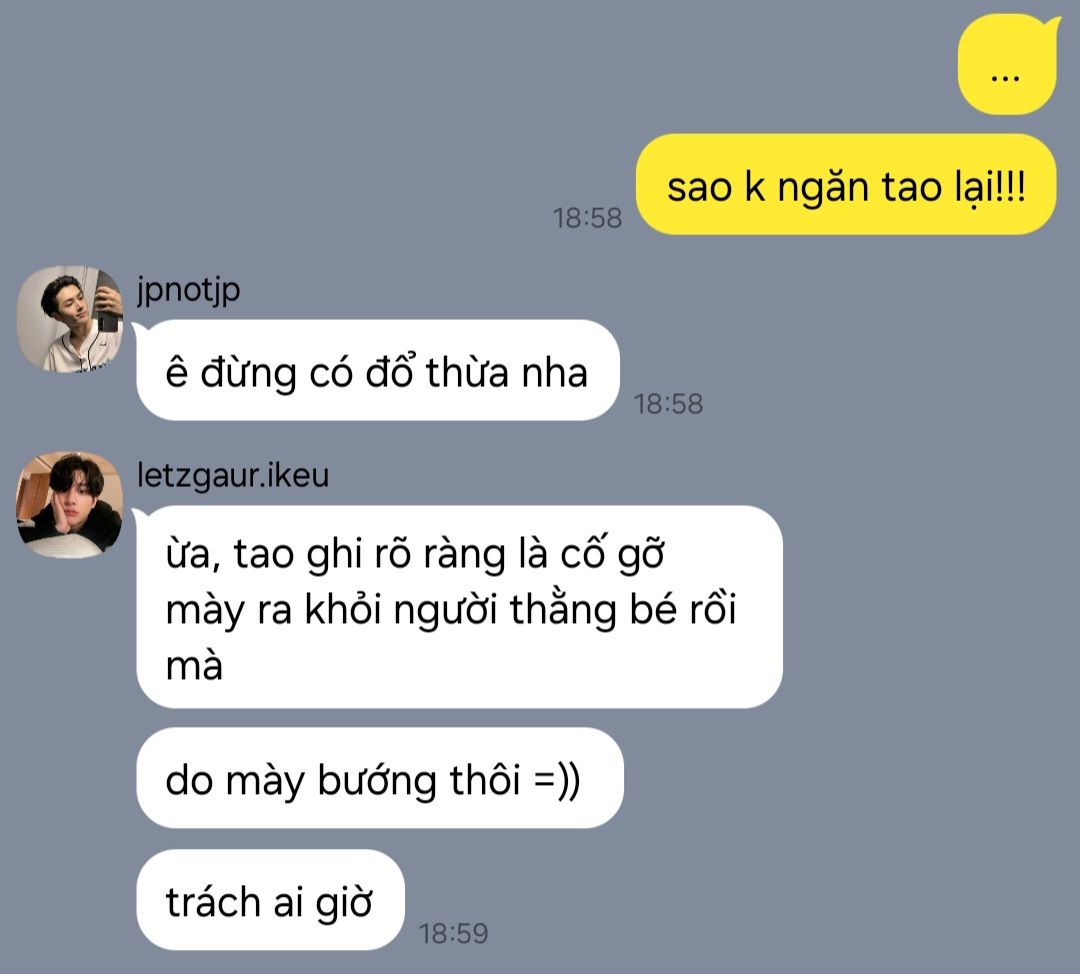
Task: Tap the jpnotjp username label
Action: 189,290
